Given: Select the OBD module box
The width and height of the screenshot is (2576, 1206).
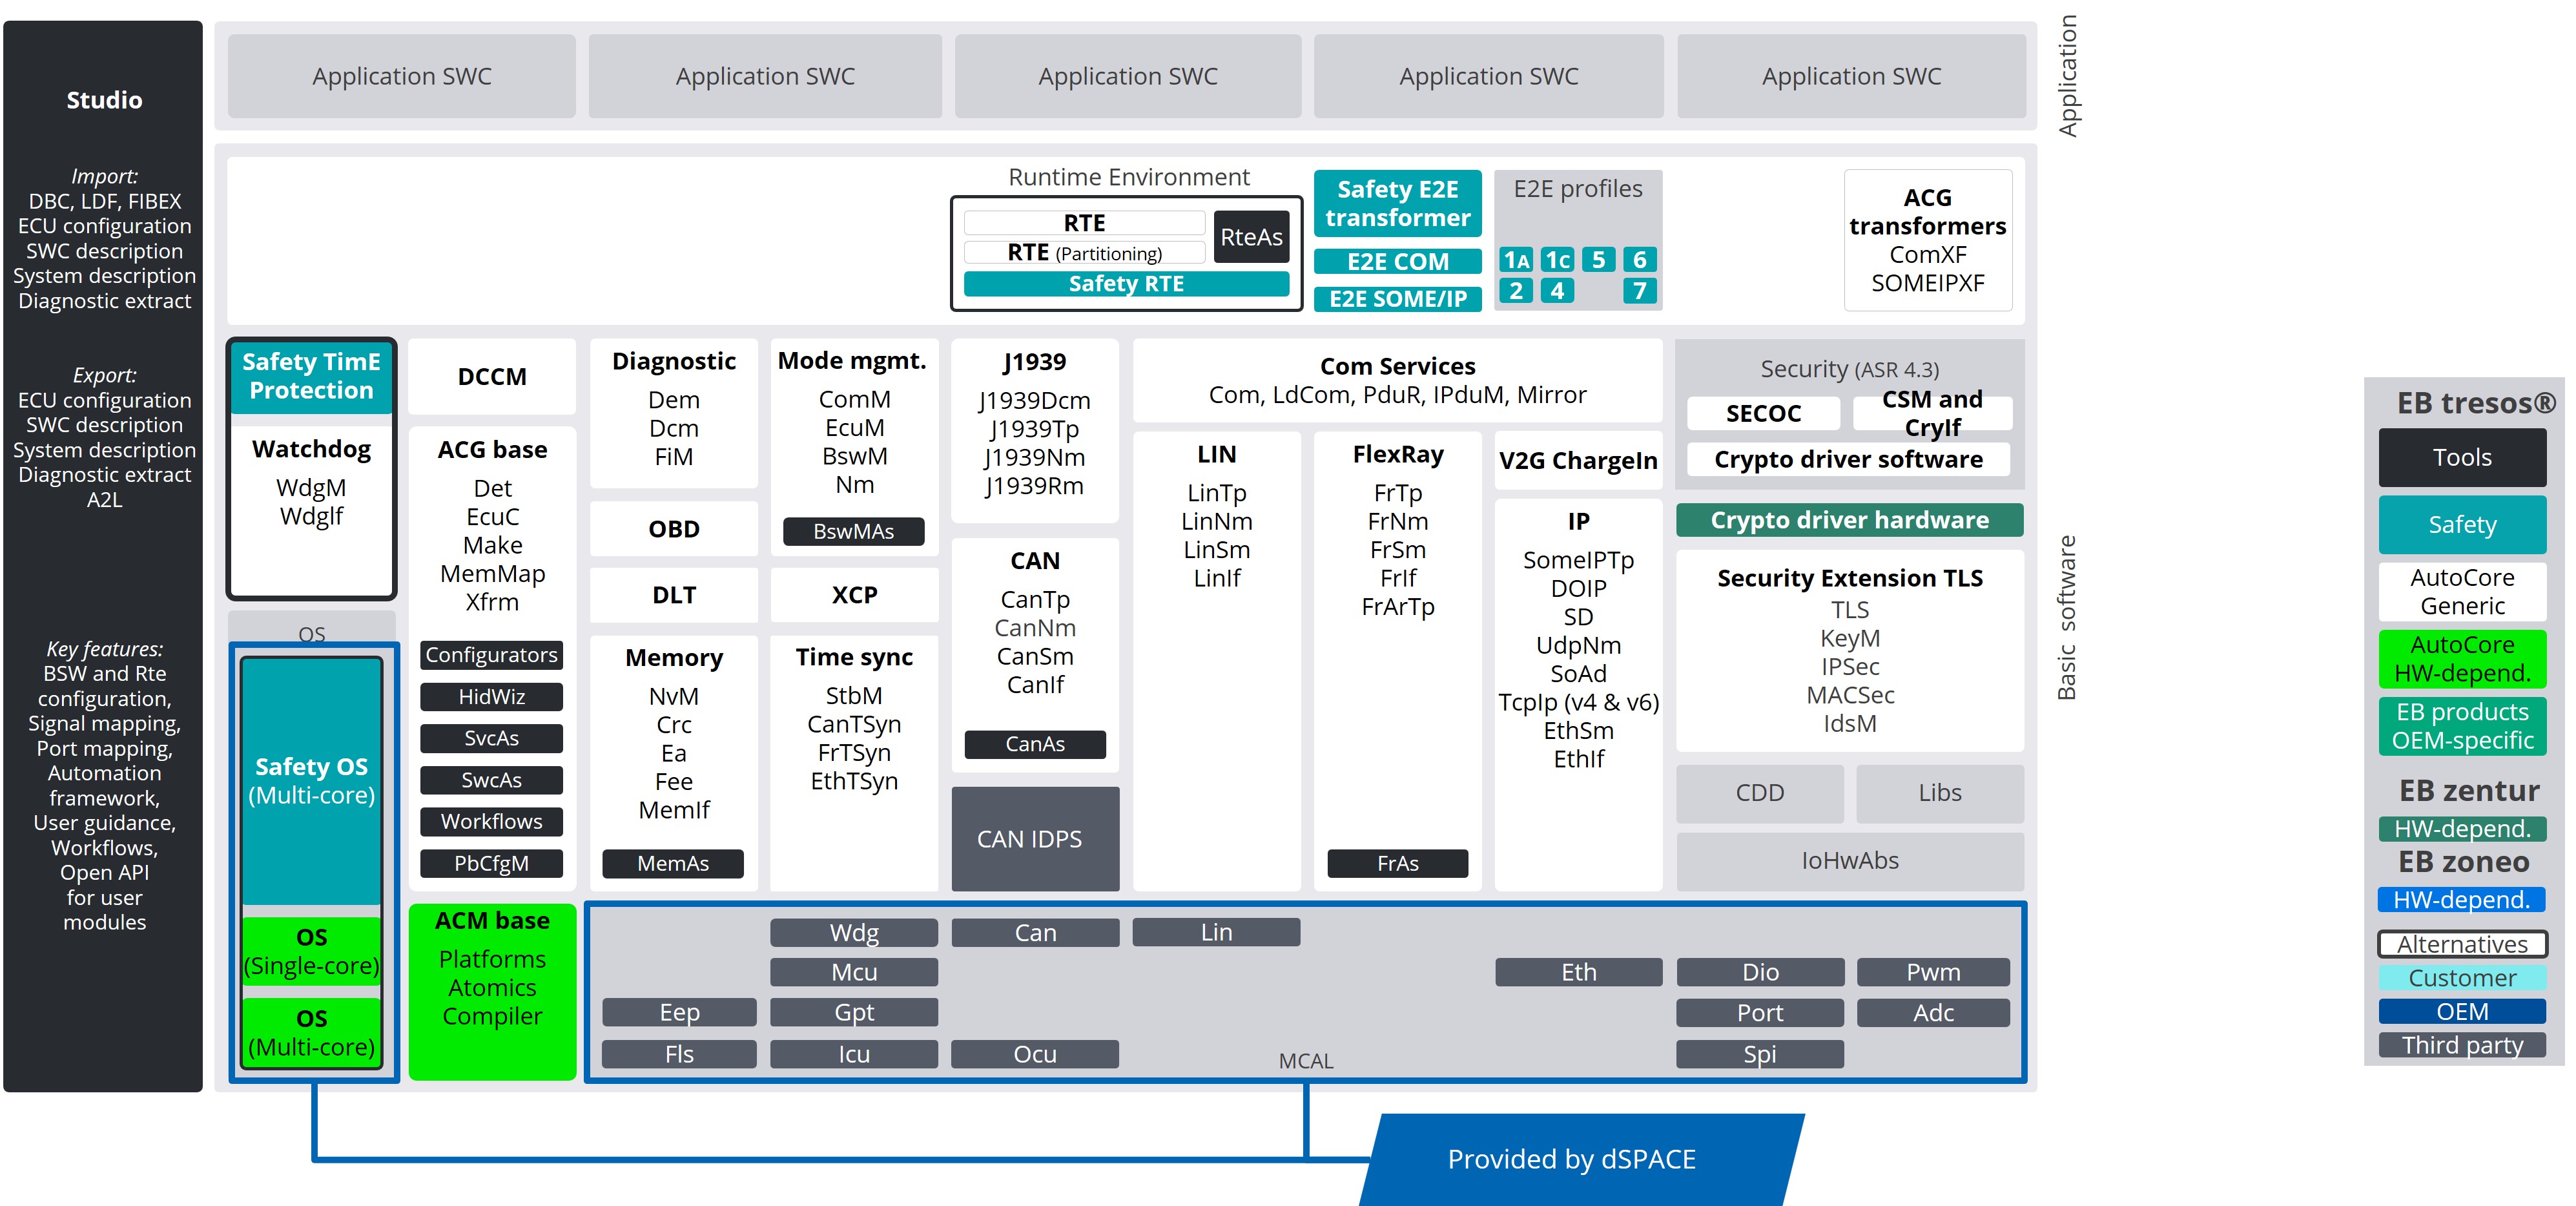Looking at the screenshot, I should point(674,529).
